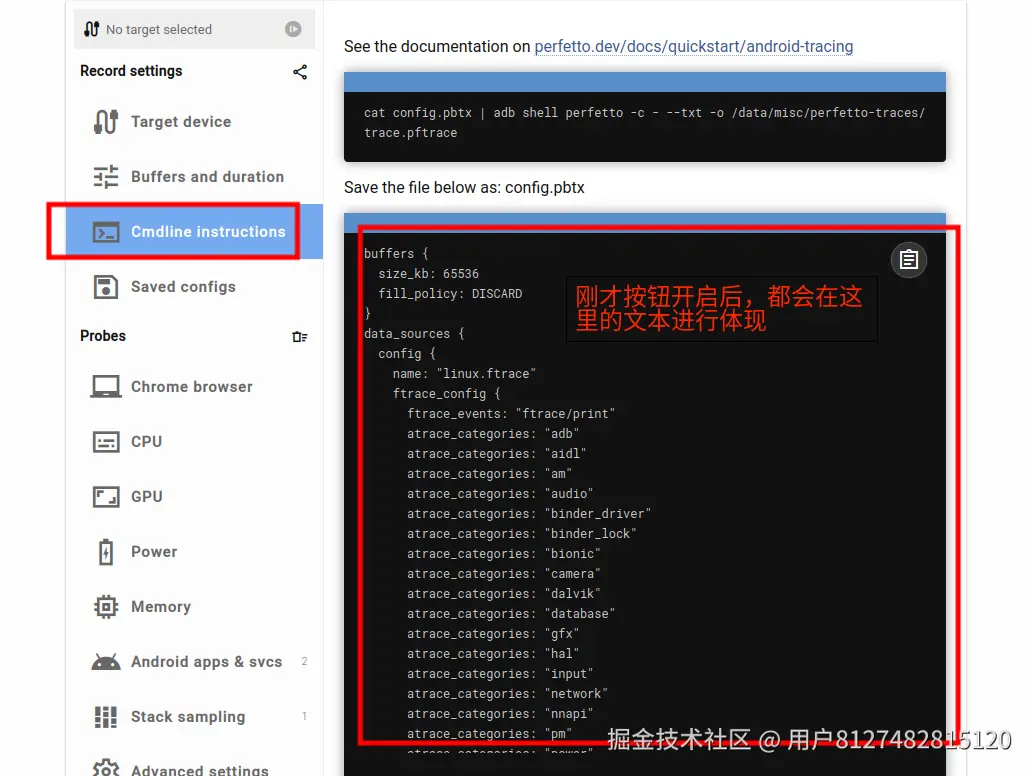The width and height of the screenshot is (1034, 776).
Task: Click the 'size_kb: 65536' line
Action: click(x=428, y=274)
